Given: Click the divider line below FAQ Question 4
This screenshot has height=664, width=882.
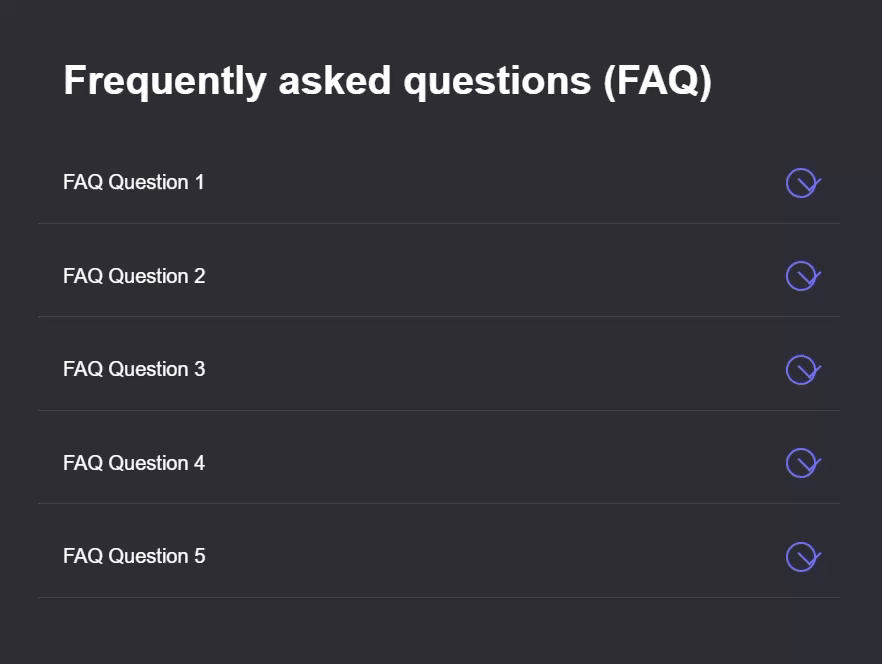Looking at the screenshot, I should coord(439,504).
